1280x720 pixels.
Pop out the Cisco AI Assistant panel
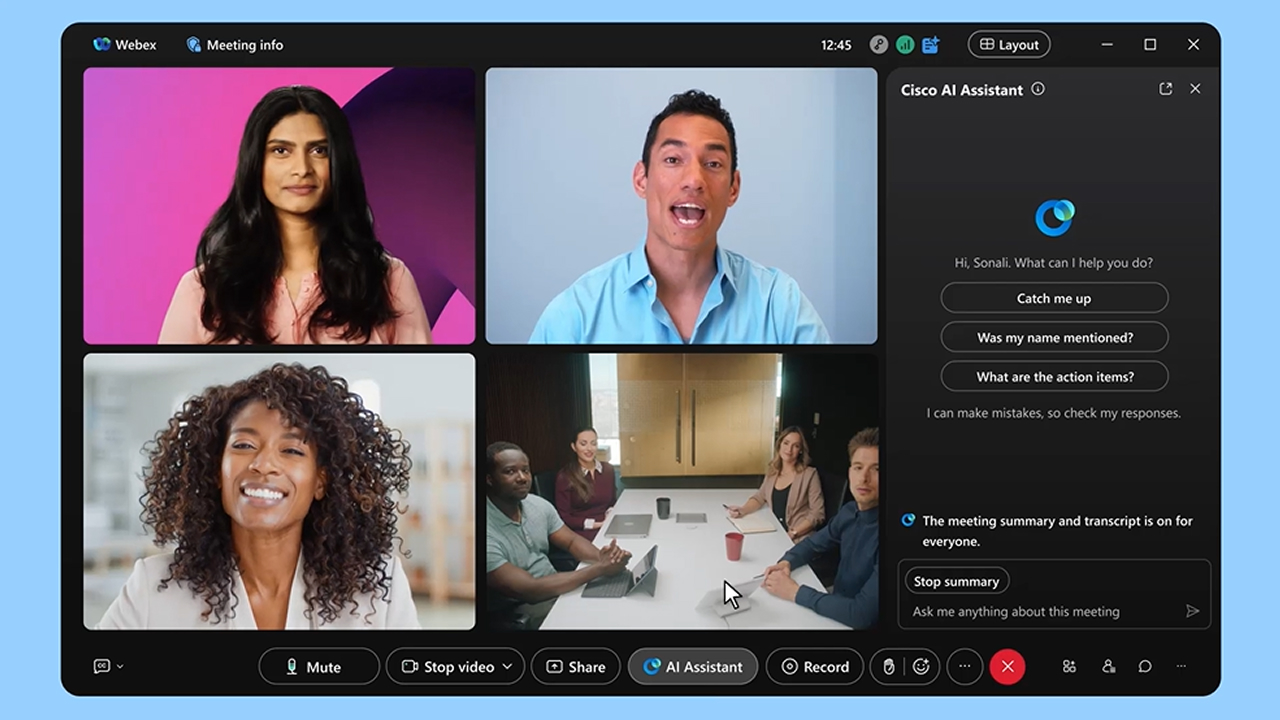point(1165,89)
